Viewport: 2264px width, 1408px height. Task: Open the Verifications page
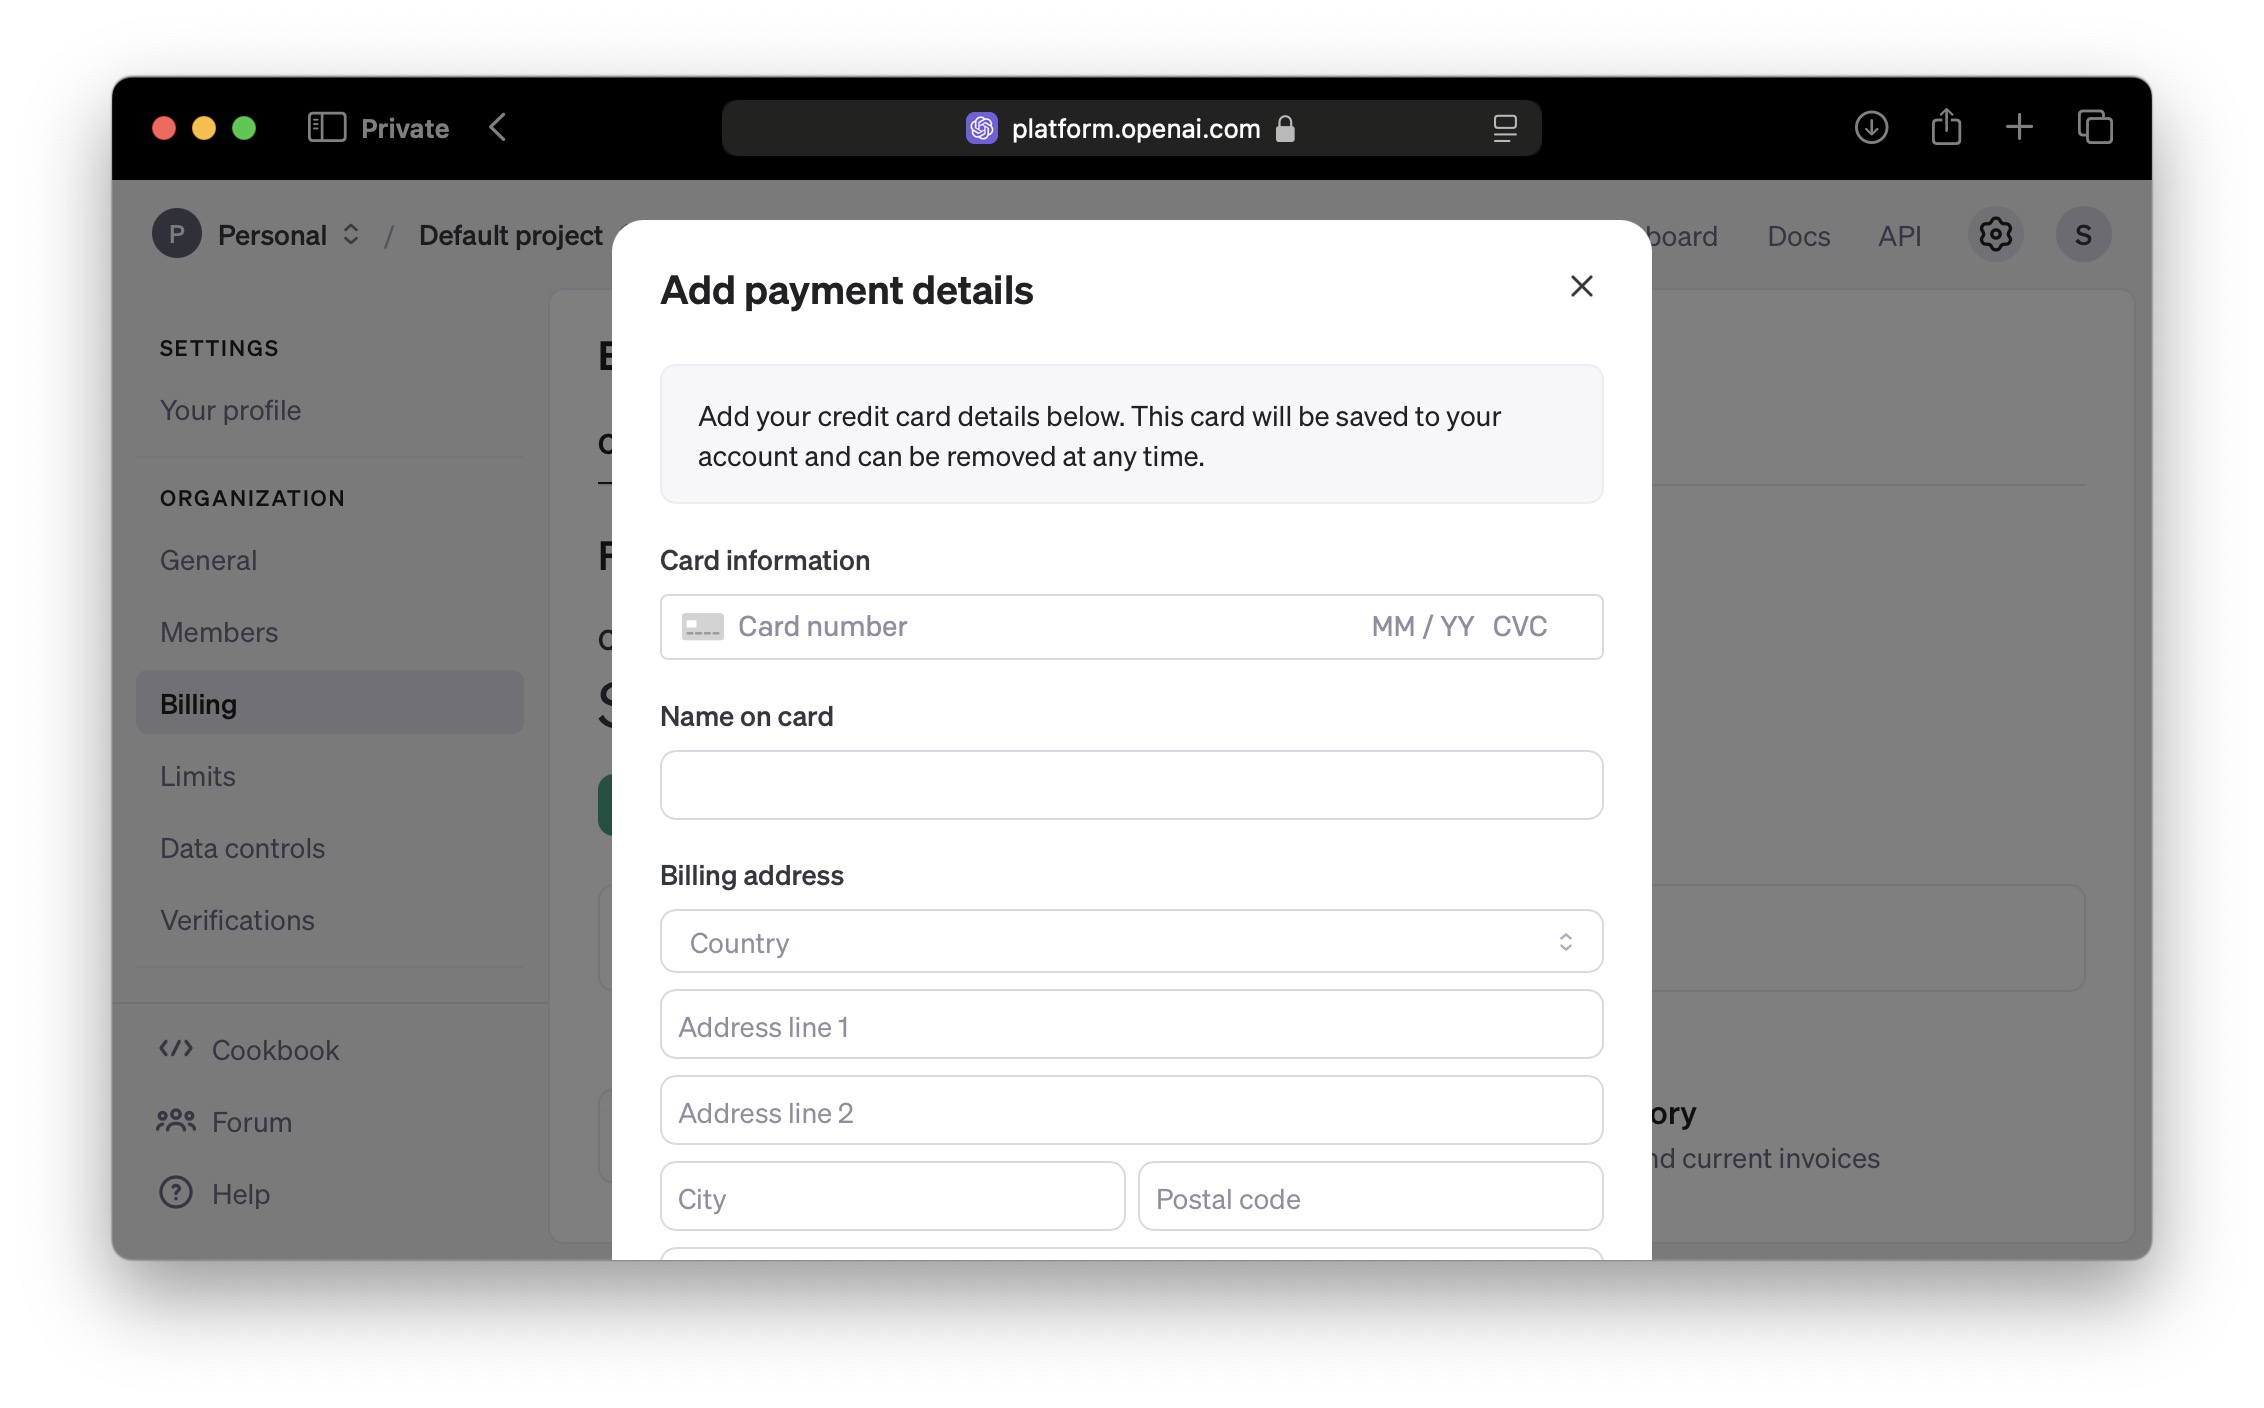237,920
